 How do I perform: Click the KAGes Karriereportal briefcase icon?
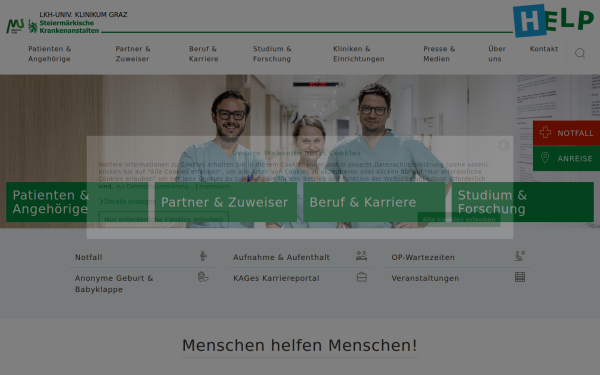(x=362, y=277)
